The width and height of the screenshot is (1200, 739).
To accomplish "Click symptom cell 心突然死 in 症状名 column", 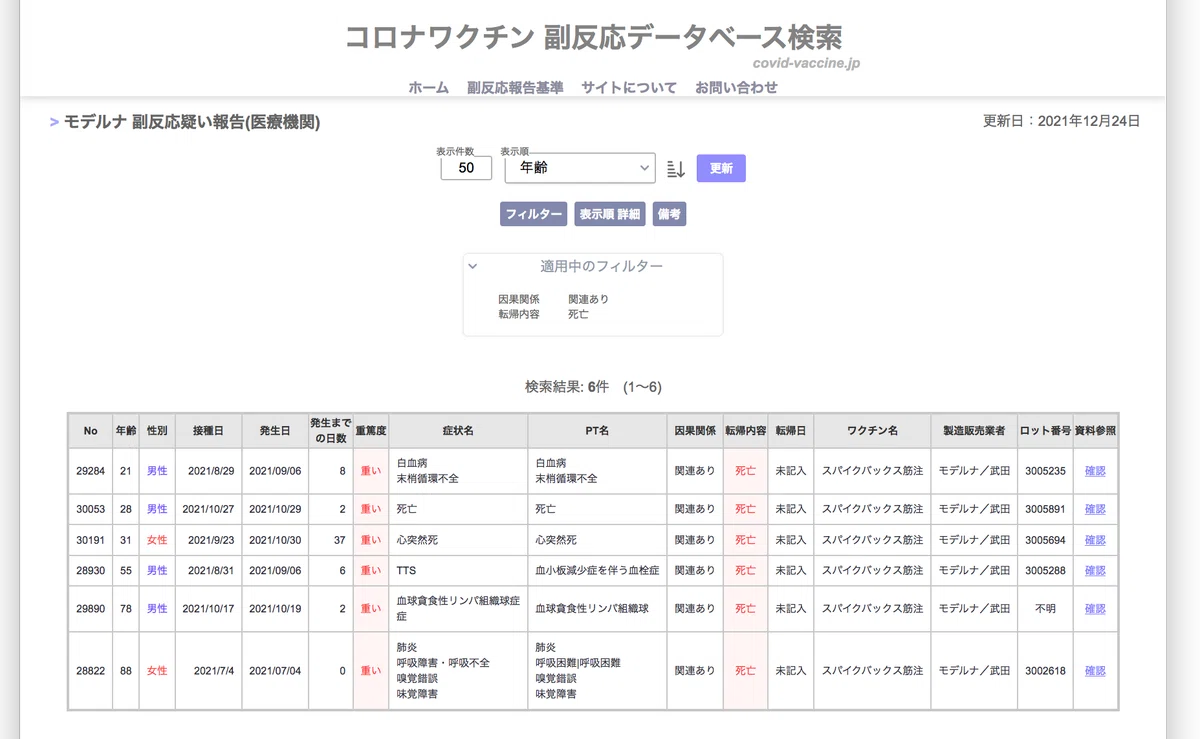I will (x=458, y=540).
